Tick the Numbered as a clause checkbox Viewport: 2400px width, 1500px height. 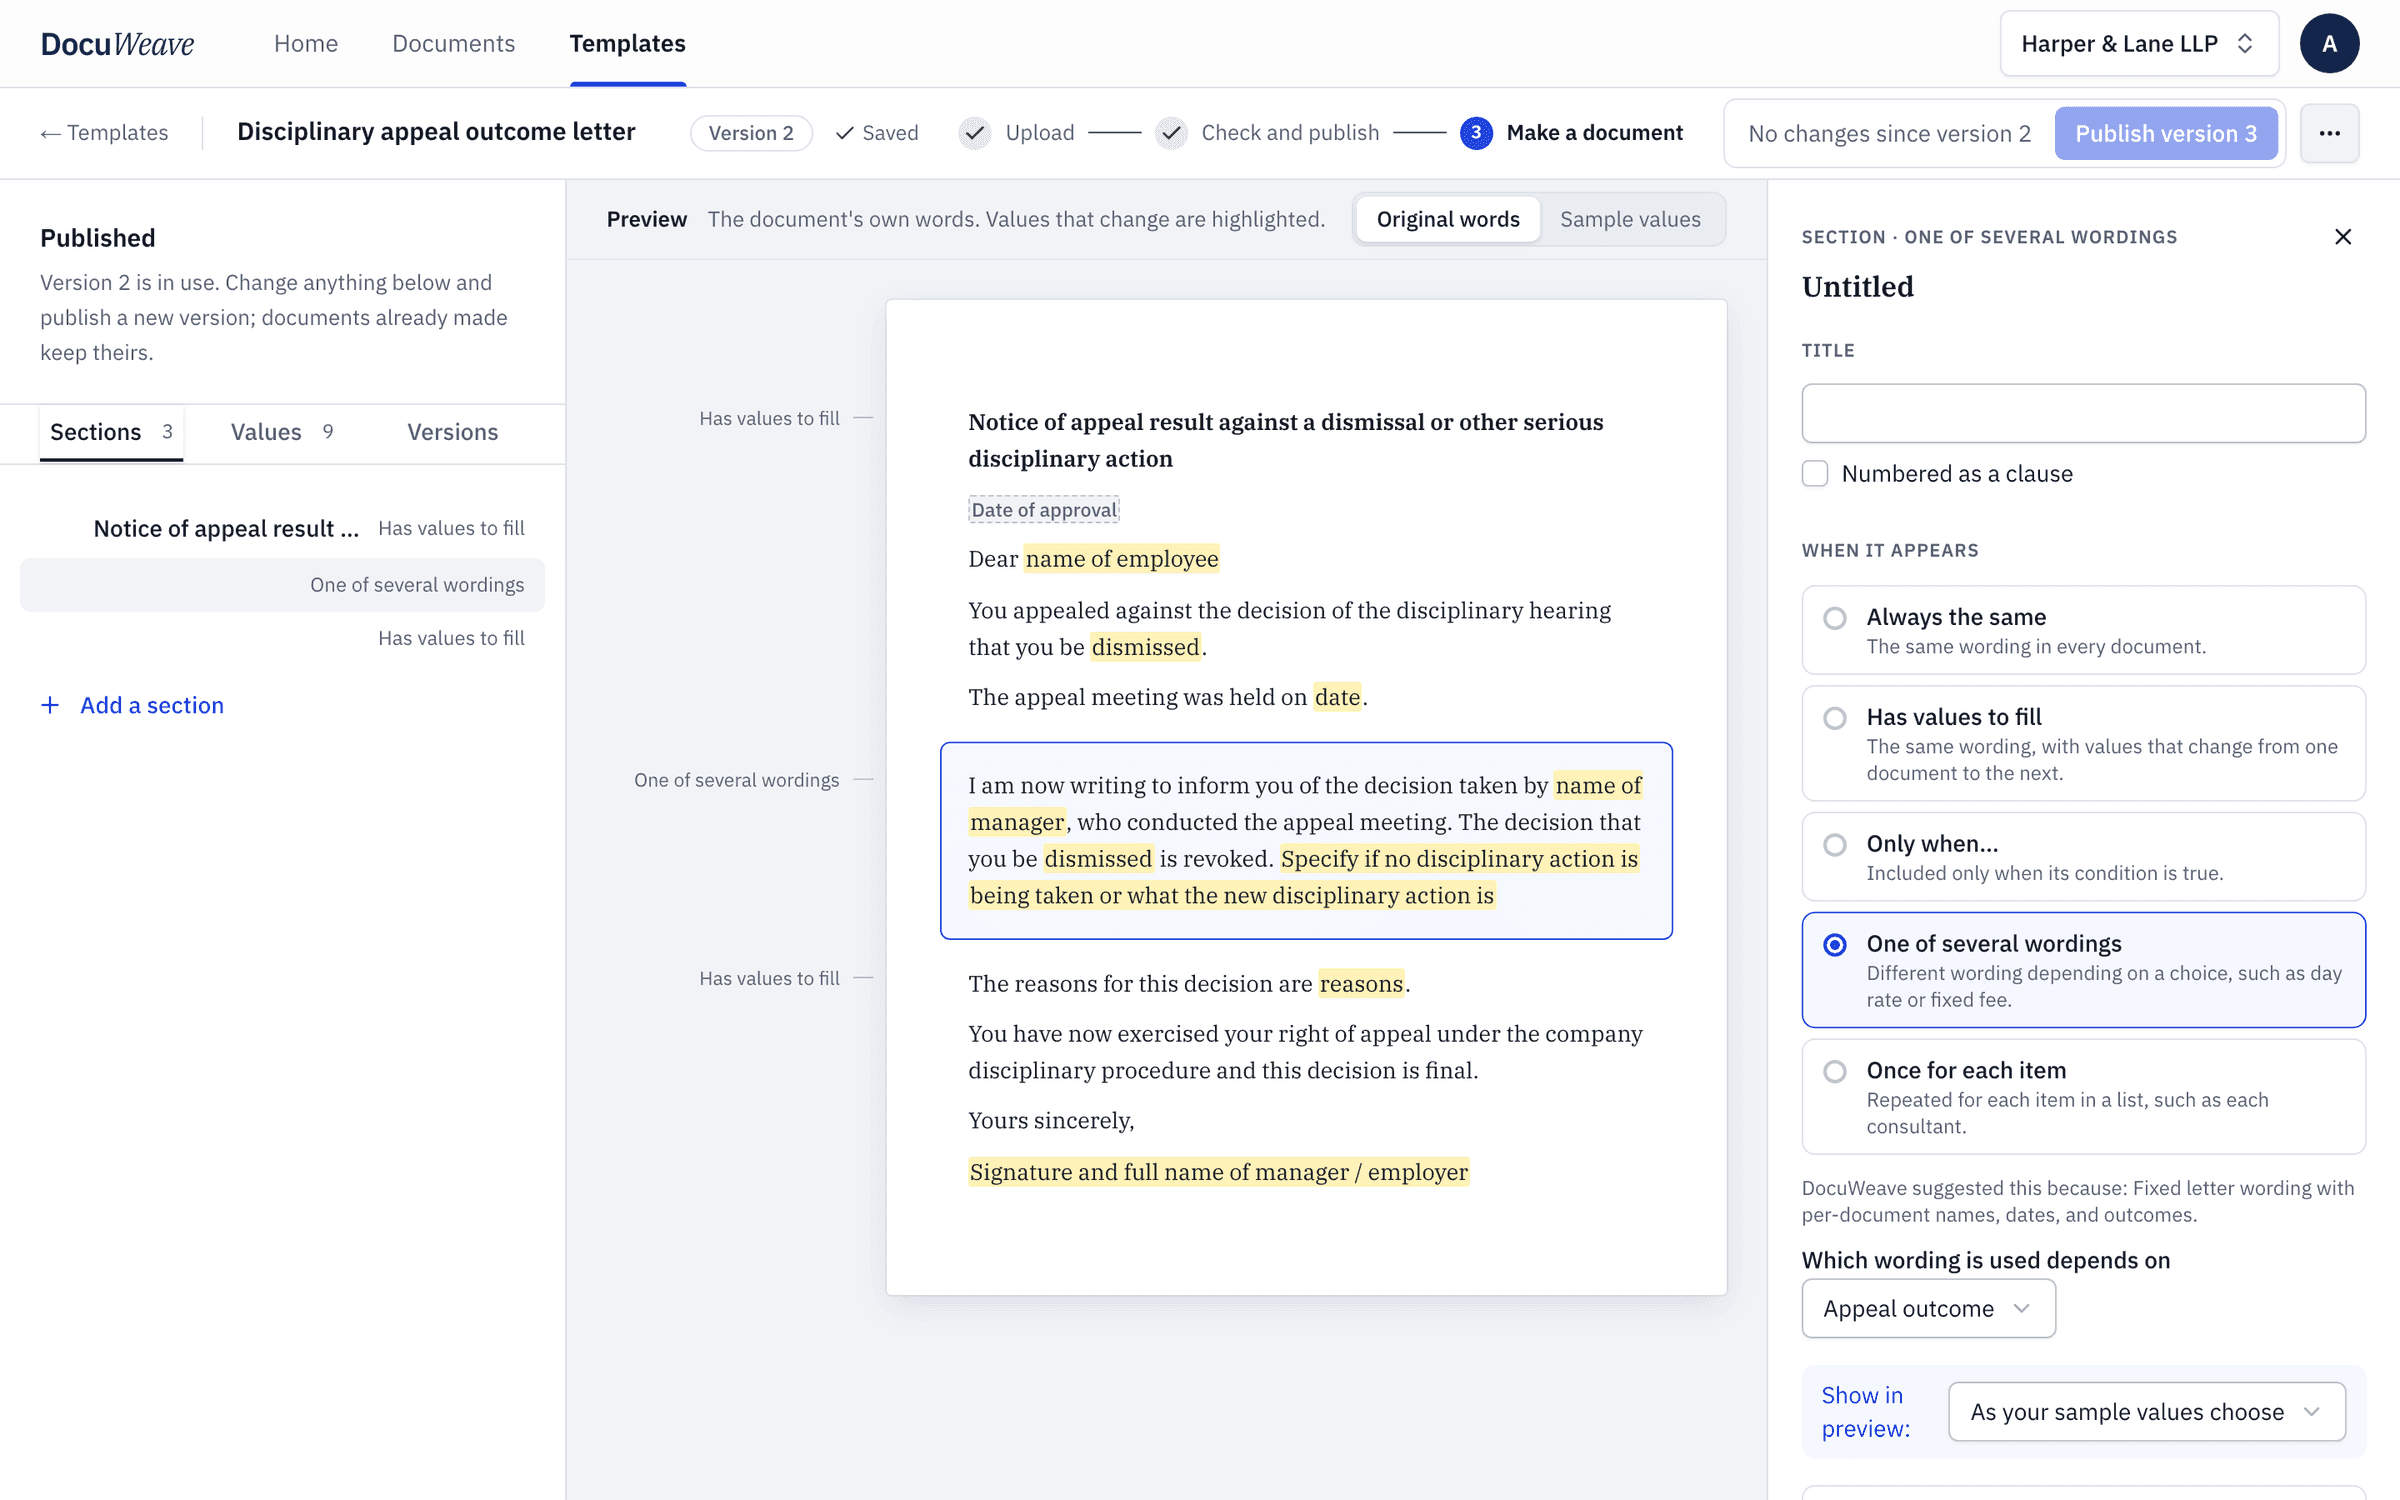1815,473
